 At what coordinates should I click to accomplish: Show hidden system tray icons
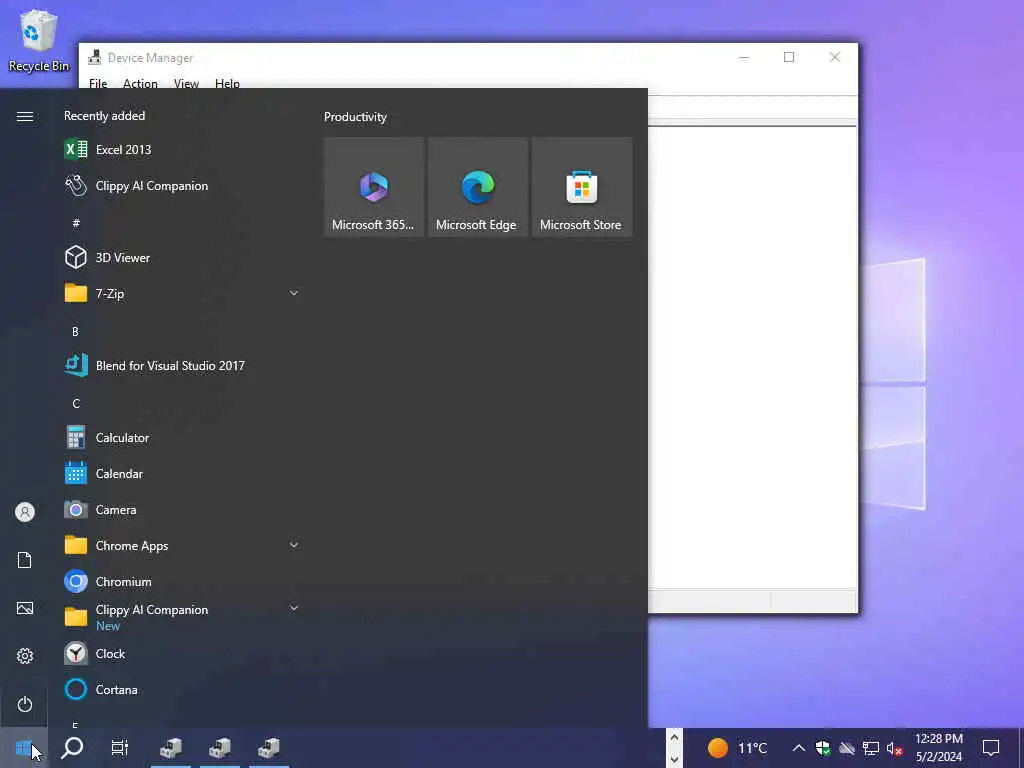click(x=798, y=748)
